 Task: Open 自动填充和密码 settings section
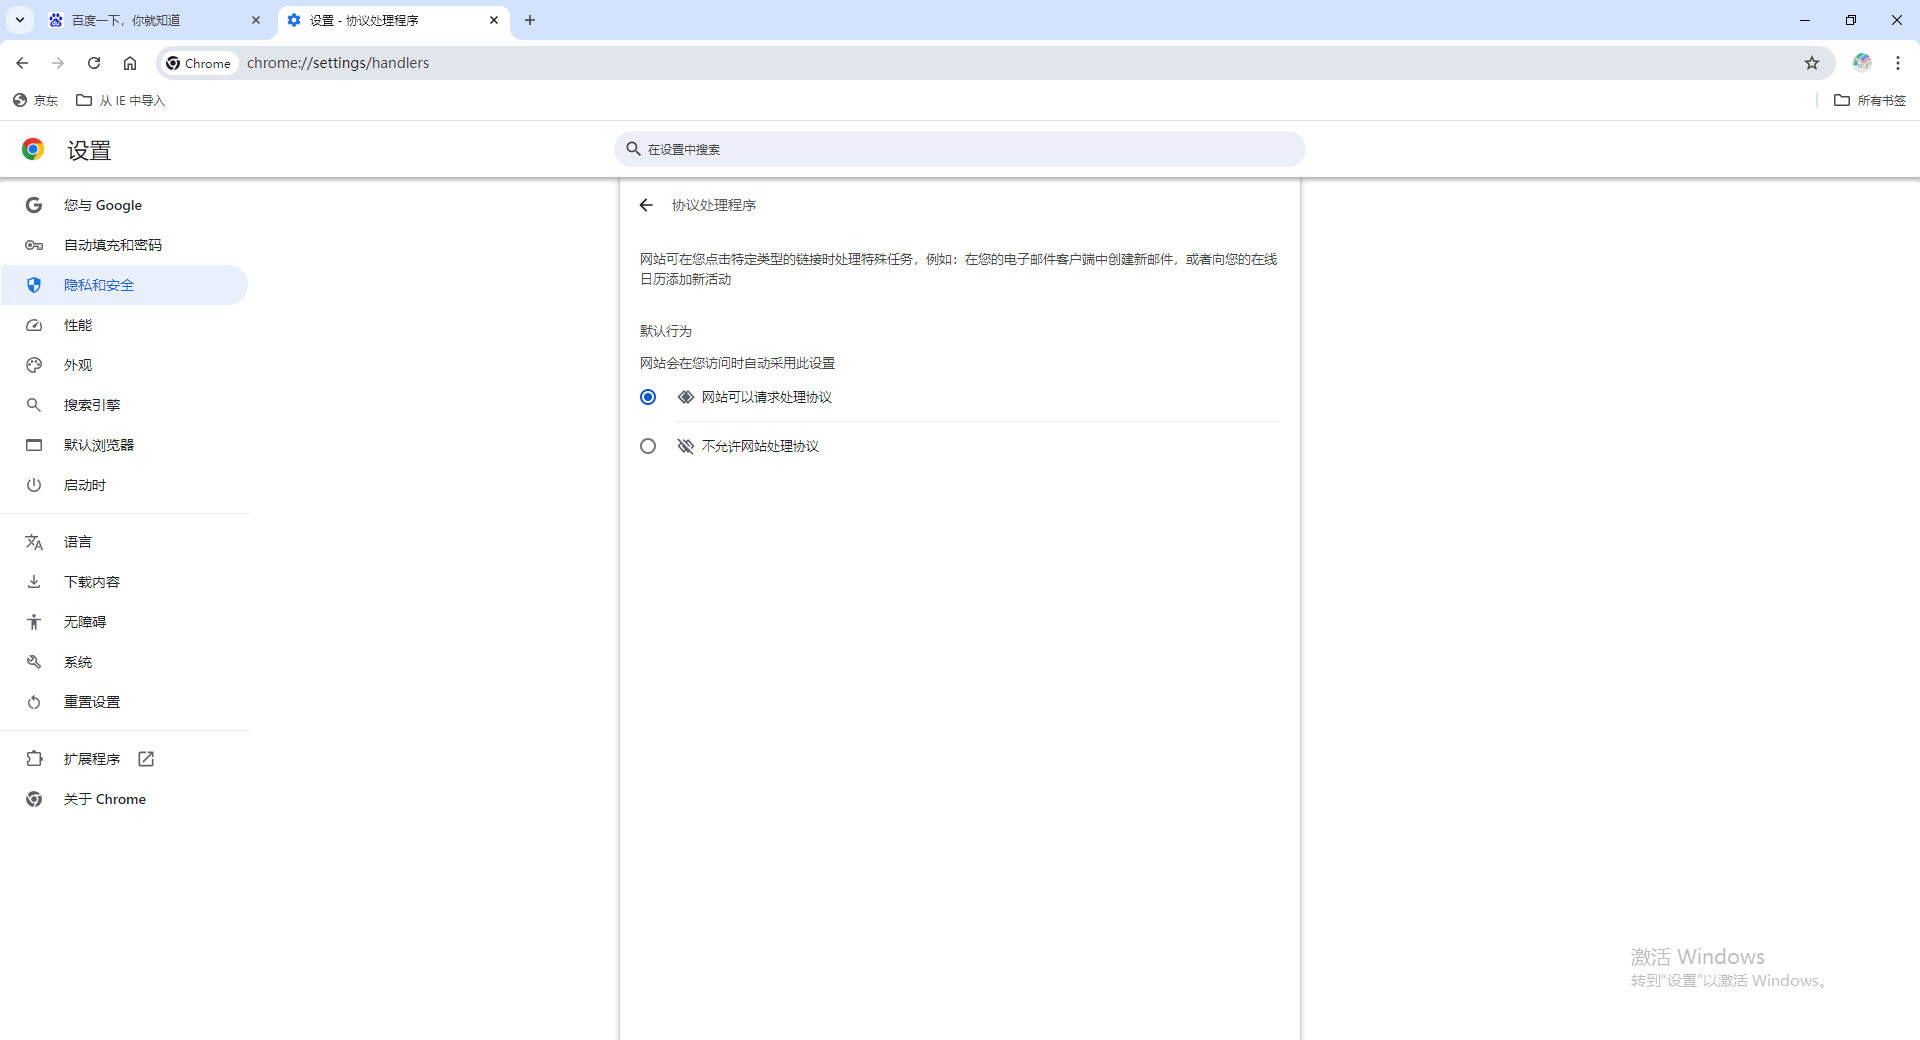click(125, 245)
